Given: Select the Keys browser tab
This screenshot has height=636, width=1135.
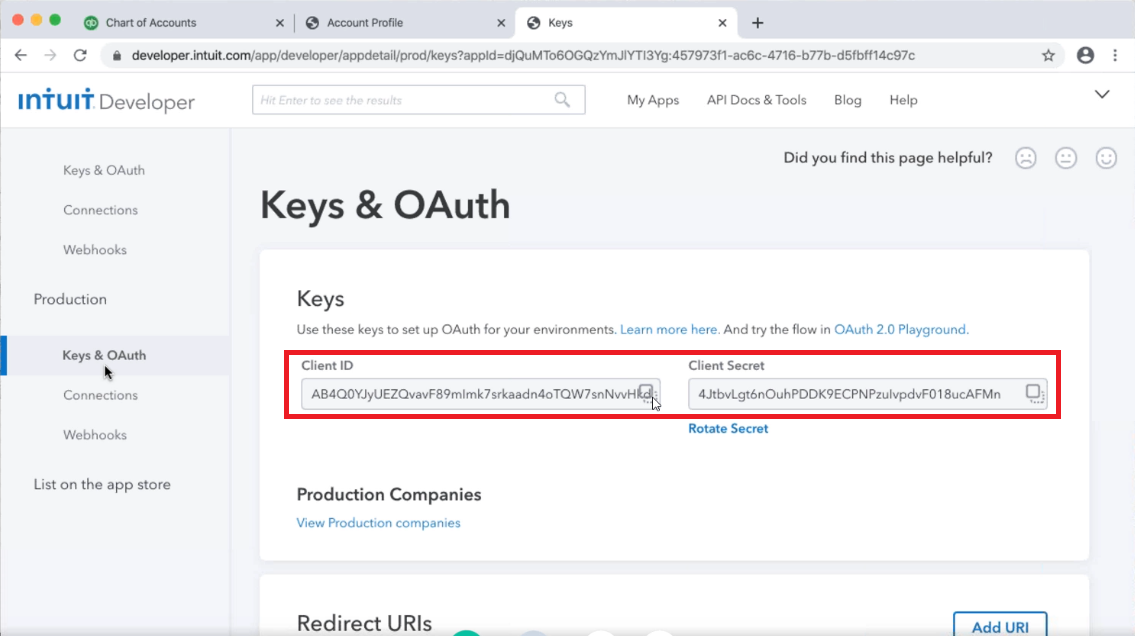Looking at the screenshot, I should pyautogui.click(x=626, y=23).
